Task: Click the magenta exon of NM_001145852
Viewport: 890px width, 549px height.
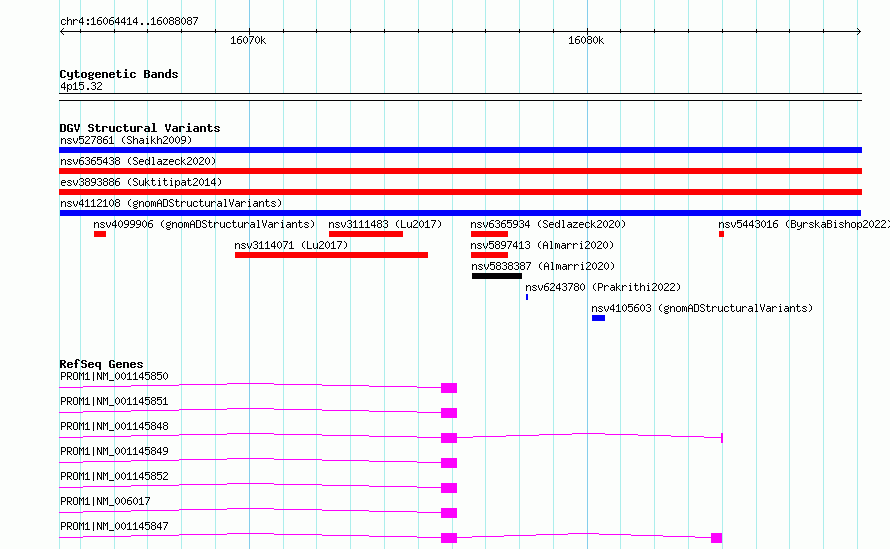Action: click(x=449, y=488)
